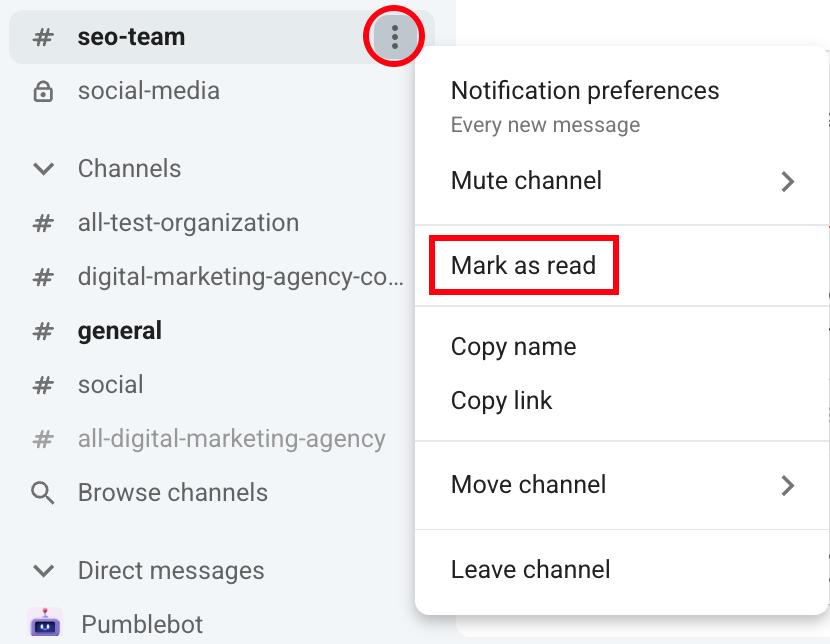
Task: Open the Browse channels link
Action: pos(172,493)
